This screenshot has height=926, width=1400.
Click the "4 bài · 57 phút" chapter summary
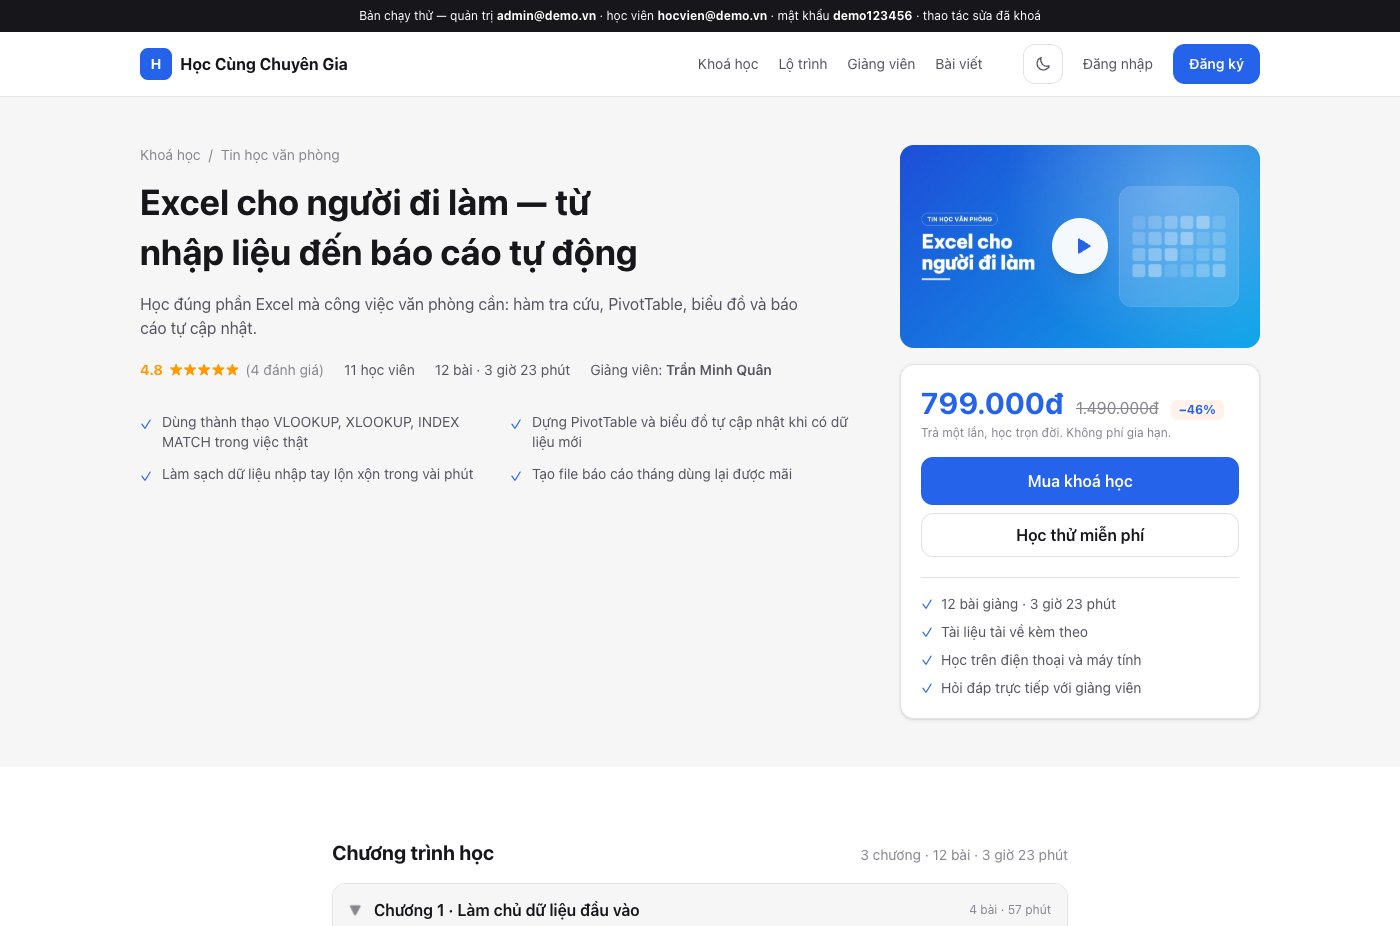pyautogui.click(x=1010, y=910)
